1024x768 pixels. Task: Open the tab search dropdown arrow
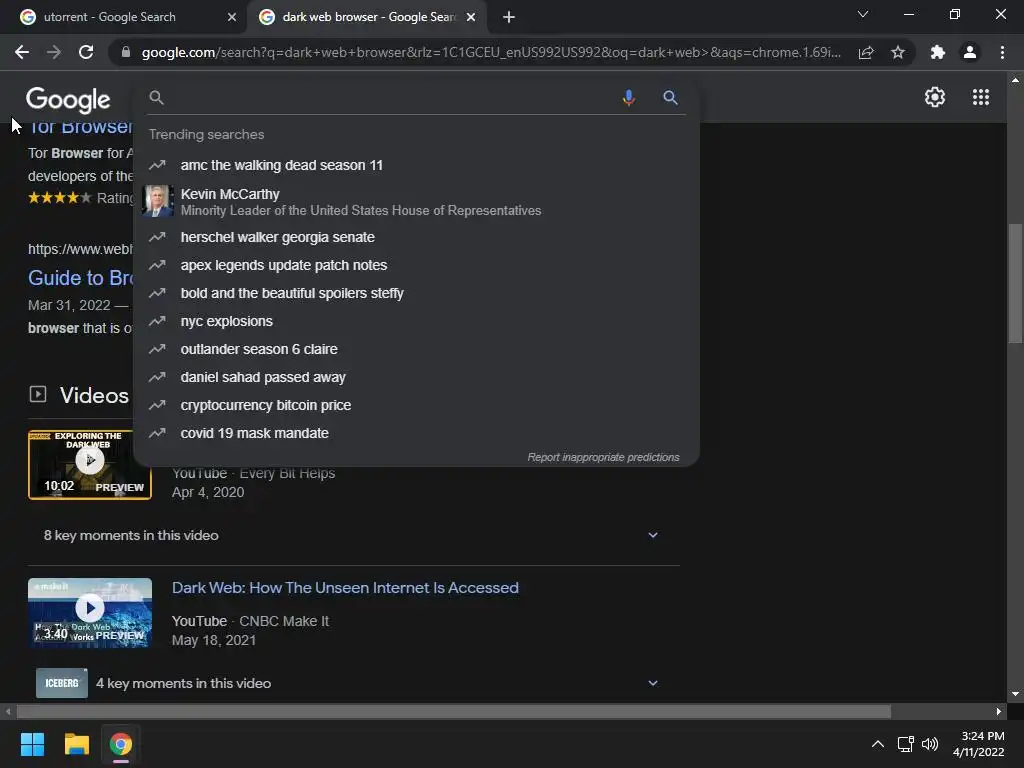[x=863, y=14]
